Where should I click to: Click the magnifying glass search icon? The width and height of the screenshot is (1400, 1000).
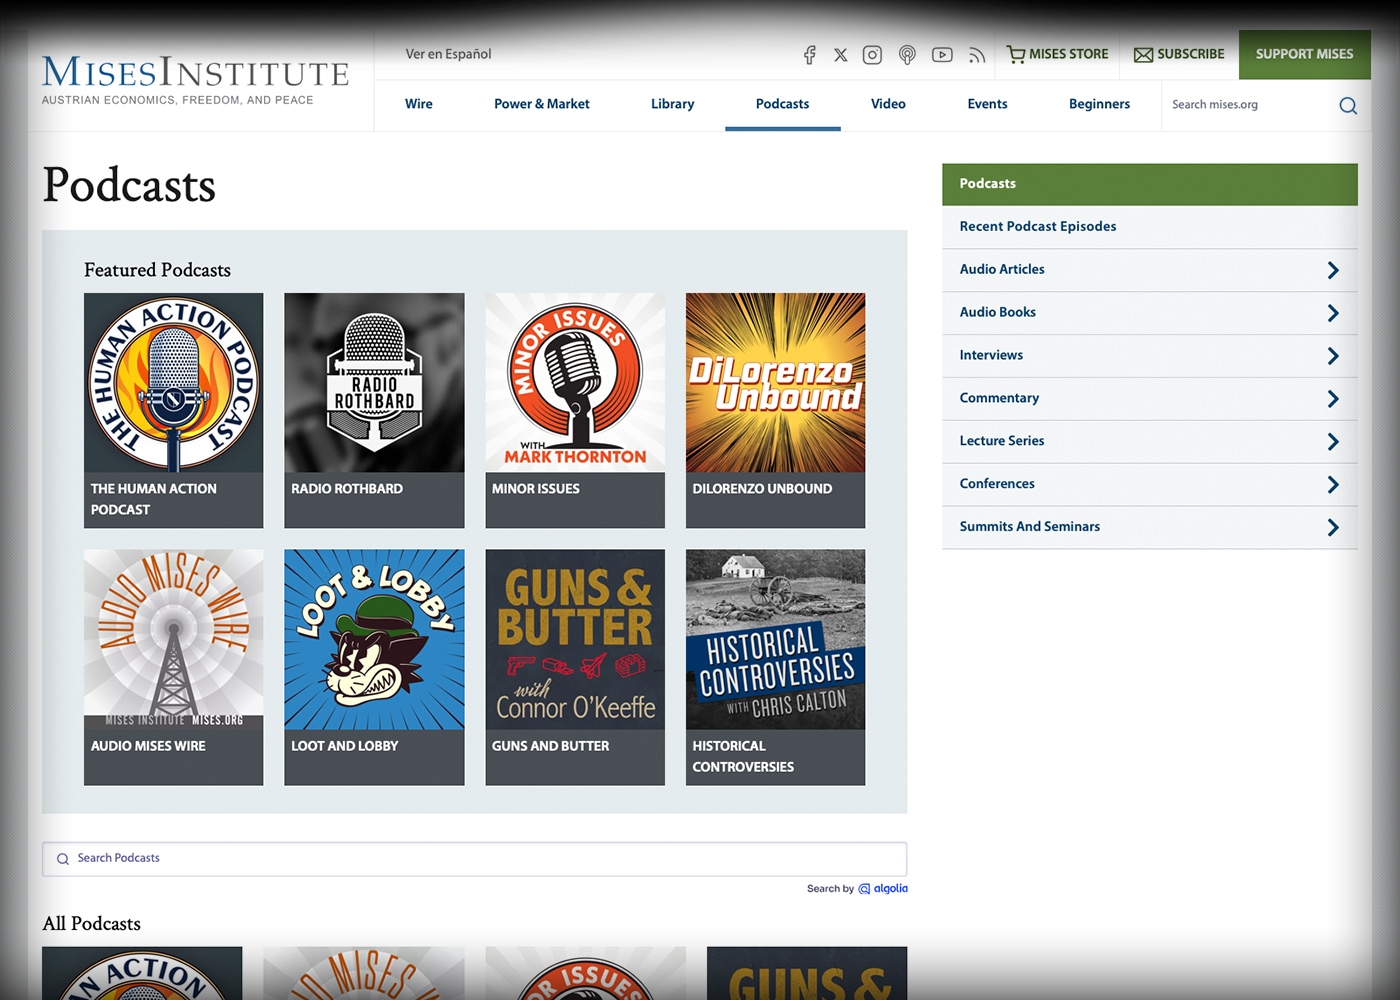click(1347, 105)
